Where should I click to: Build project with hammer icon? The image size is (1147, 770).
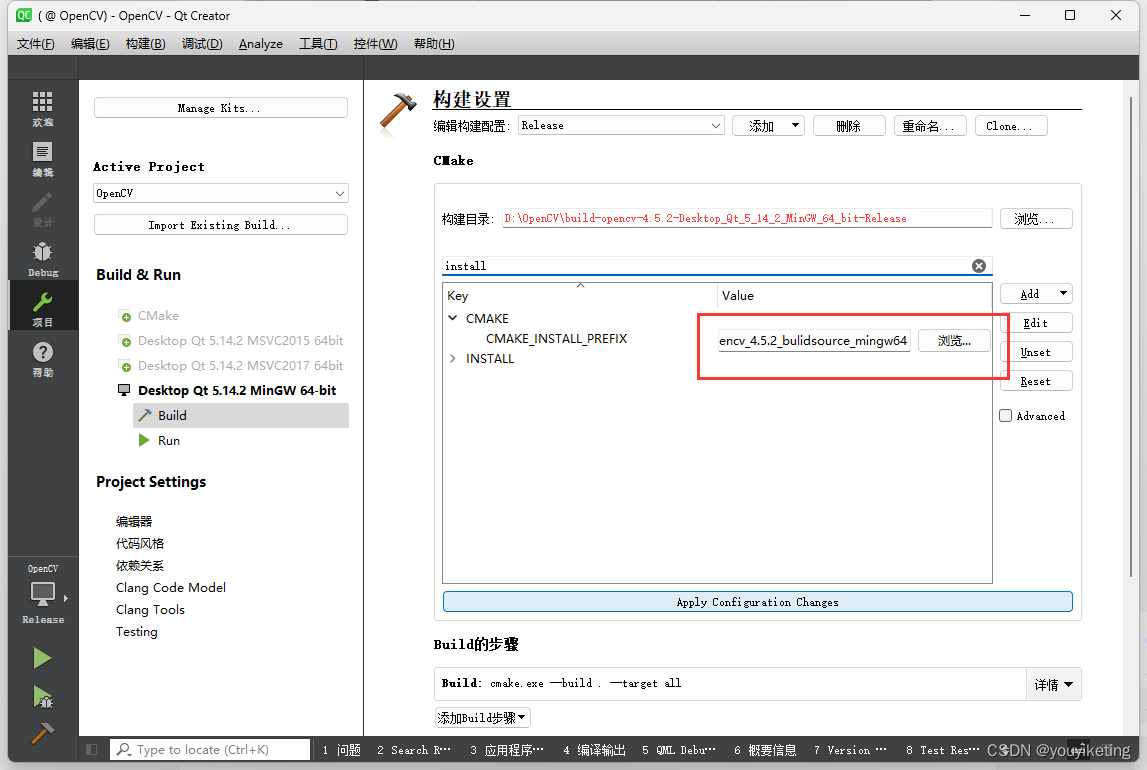[42, 733]
